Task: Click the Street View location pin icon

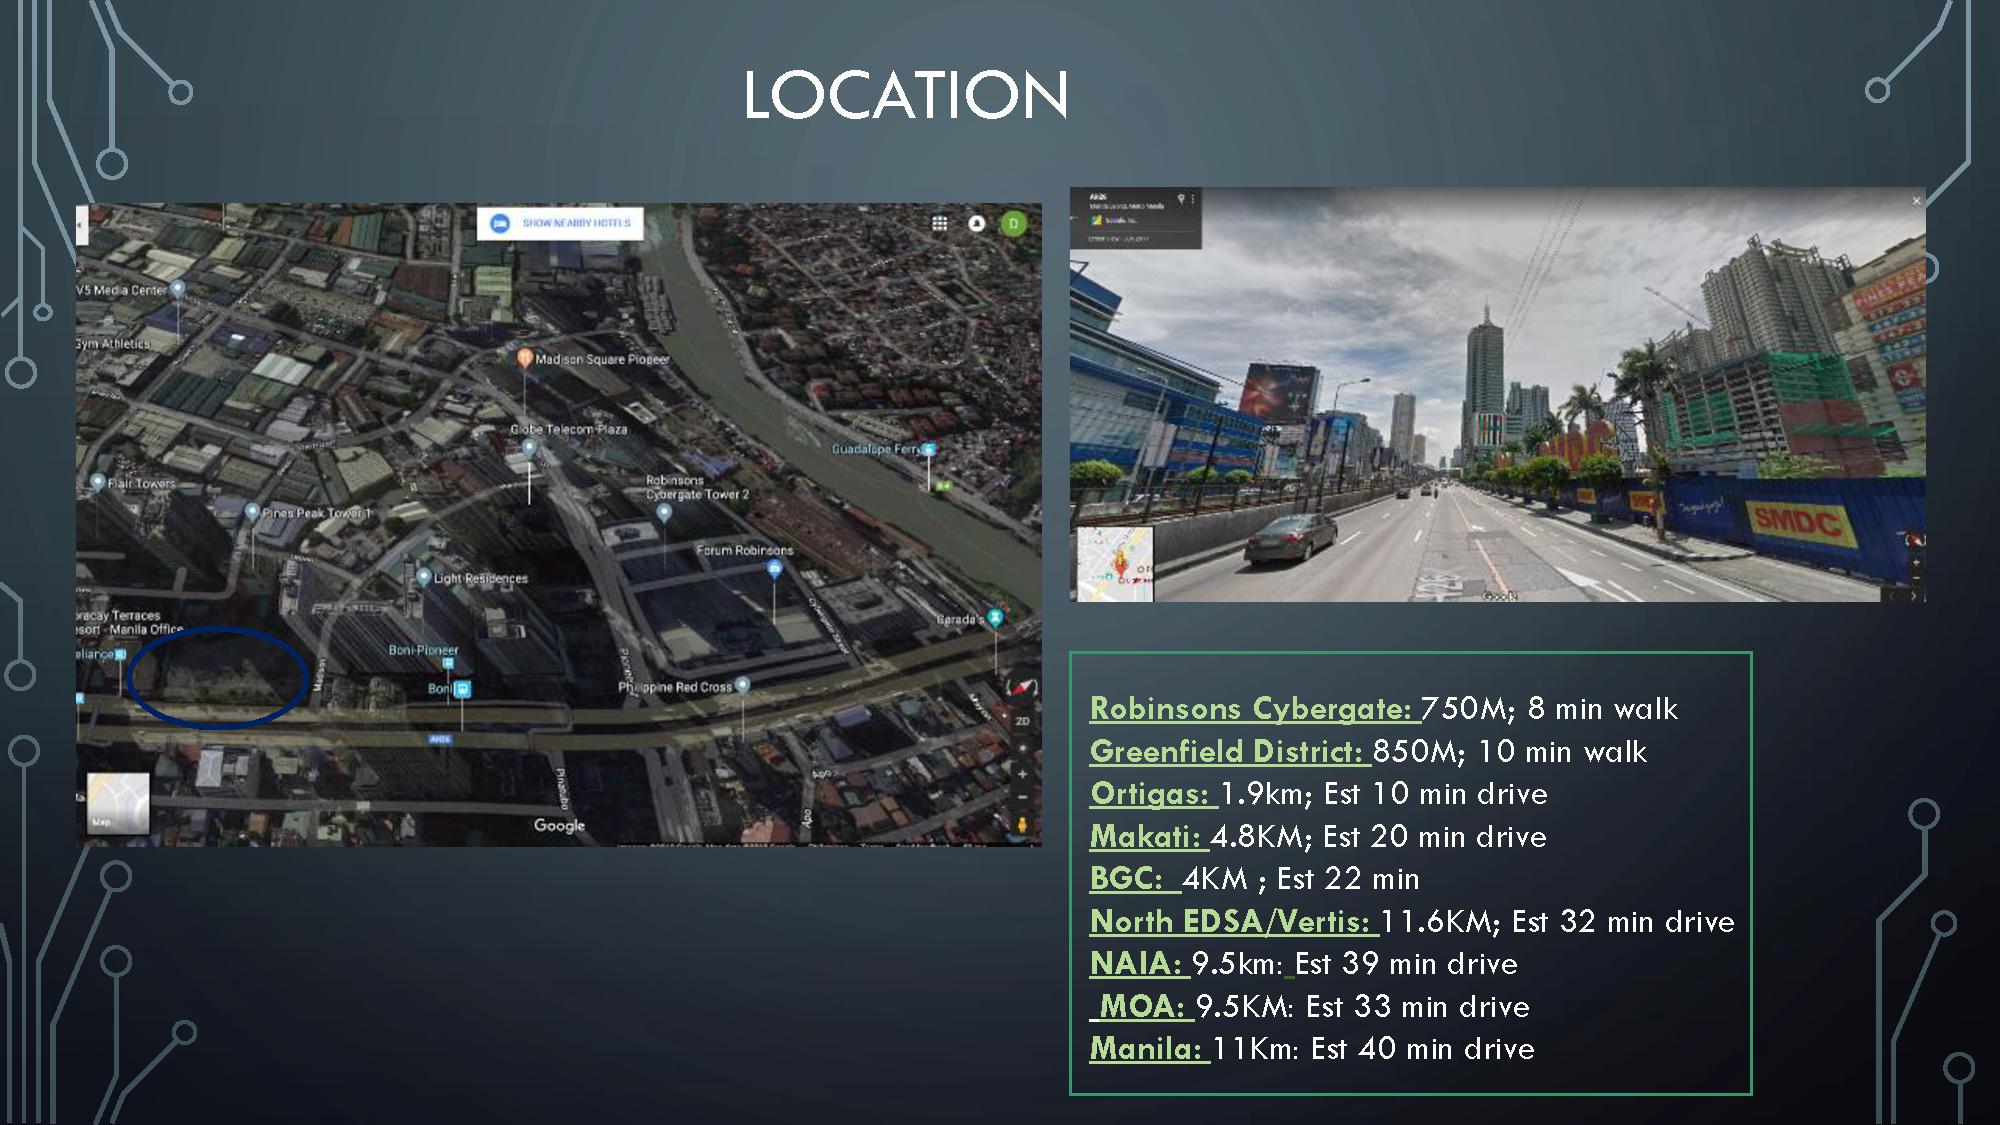Action: (x=1181, y=200)
